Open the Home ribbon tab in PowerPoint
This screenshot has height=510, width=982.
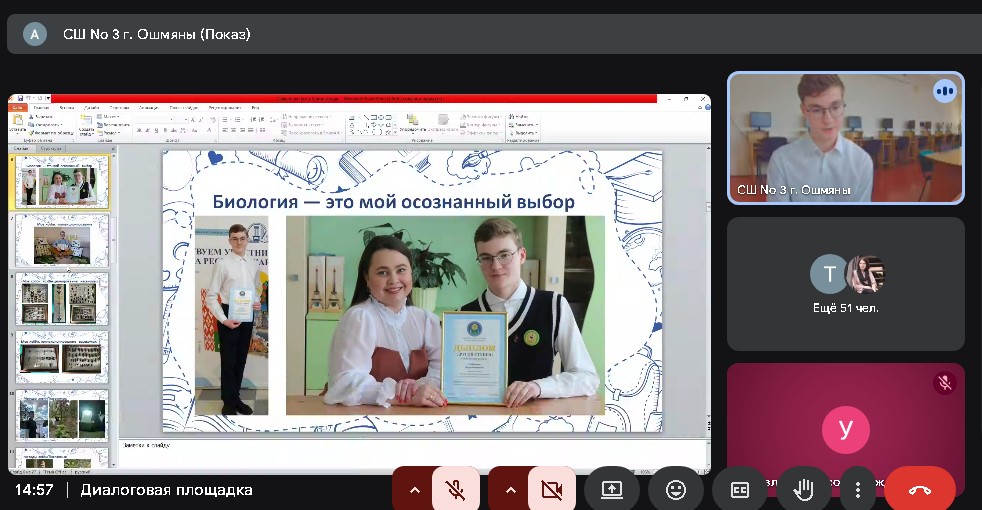coord(41,107)
